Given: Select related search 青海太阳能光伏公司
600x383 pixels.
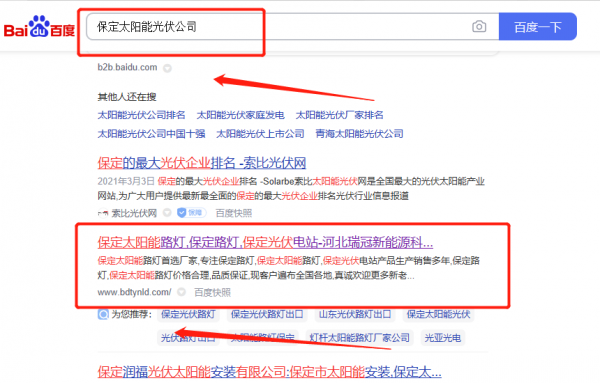Looking at the screenshot, I should [x=359, y=134].
